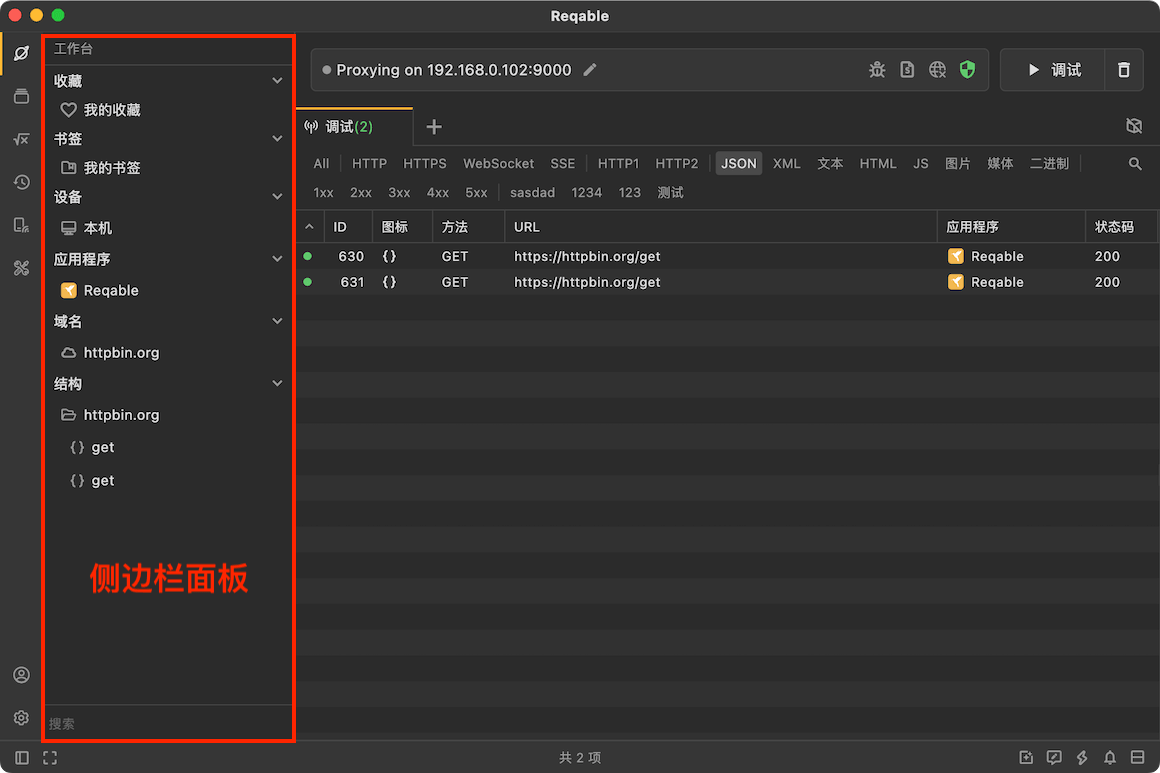
Task: Collapse the 结构 section
Action: 277,383
